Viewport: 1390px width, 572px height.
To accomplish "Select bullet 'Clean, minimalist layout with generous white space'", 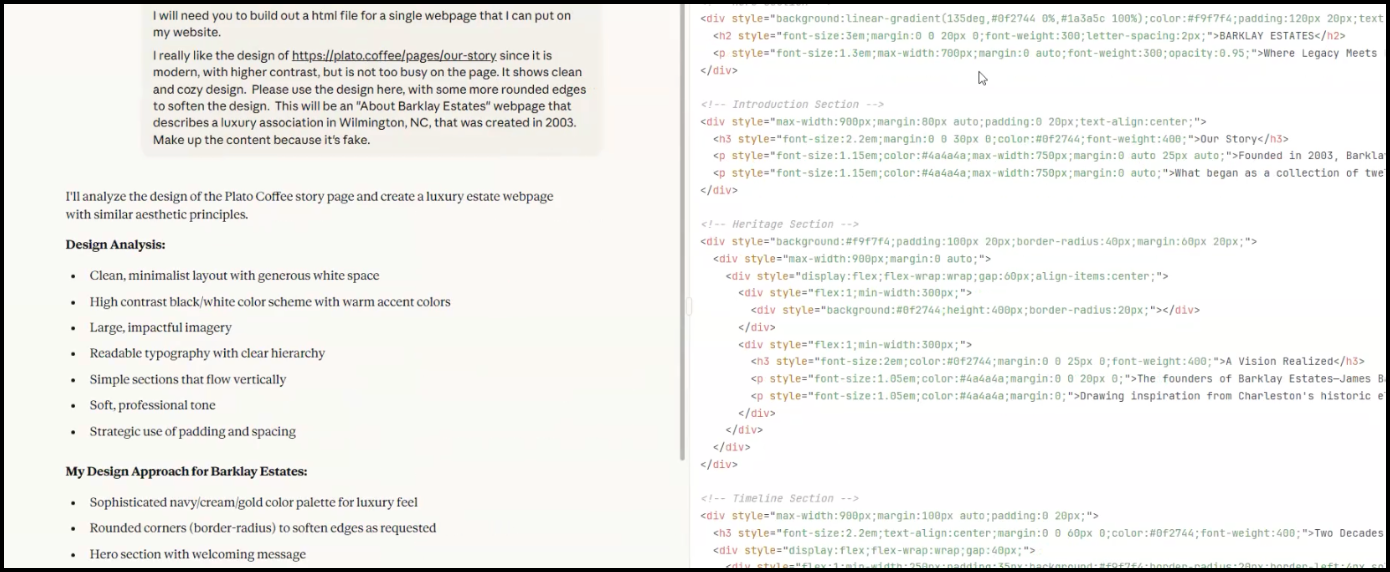I will pyautogui.click(x=234, y=276).
